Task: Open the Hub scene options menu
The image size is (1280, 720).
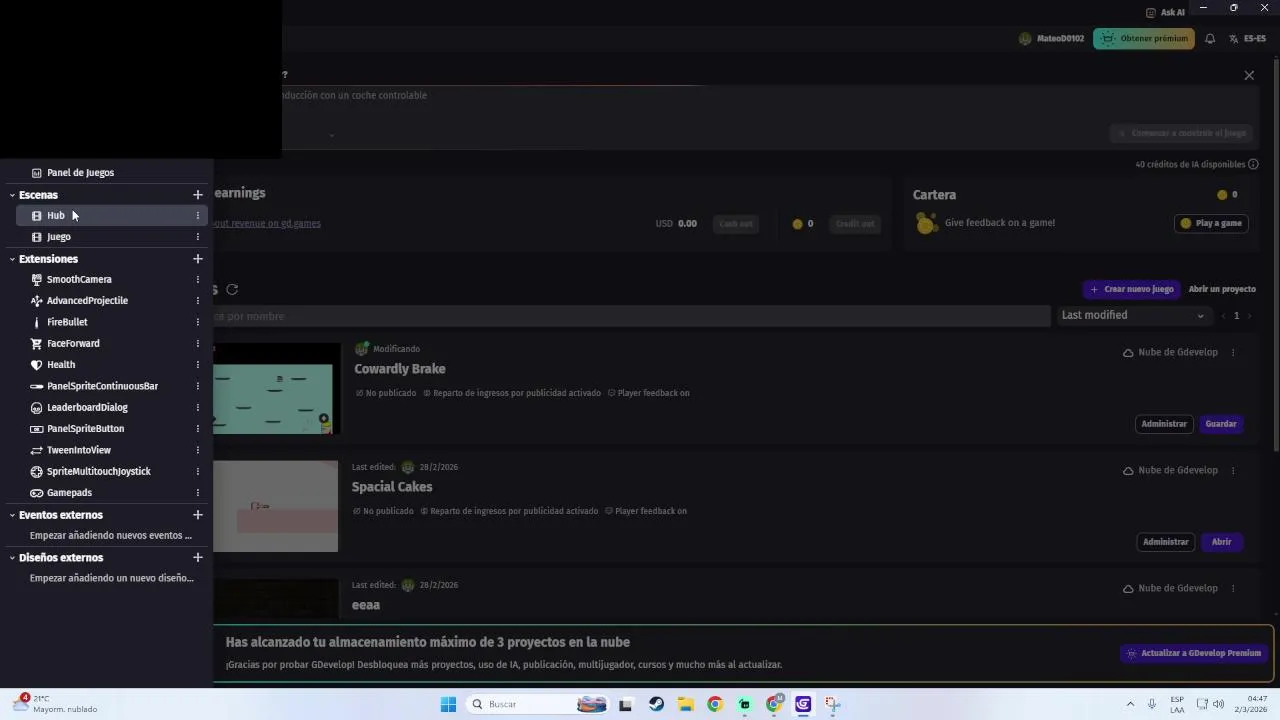Action: point(197,216)
